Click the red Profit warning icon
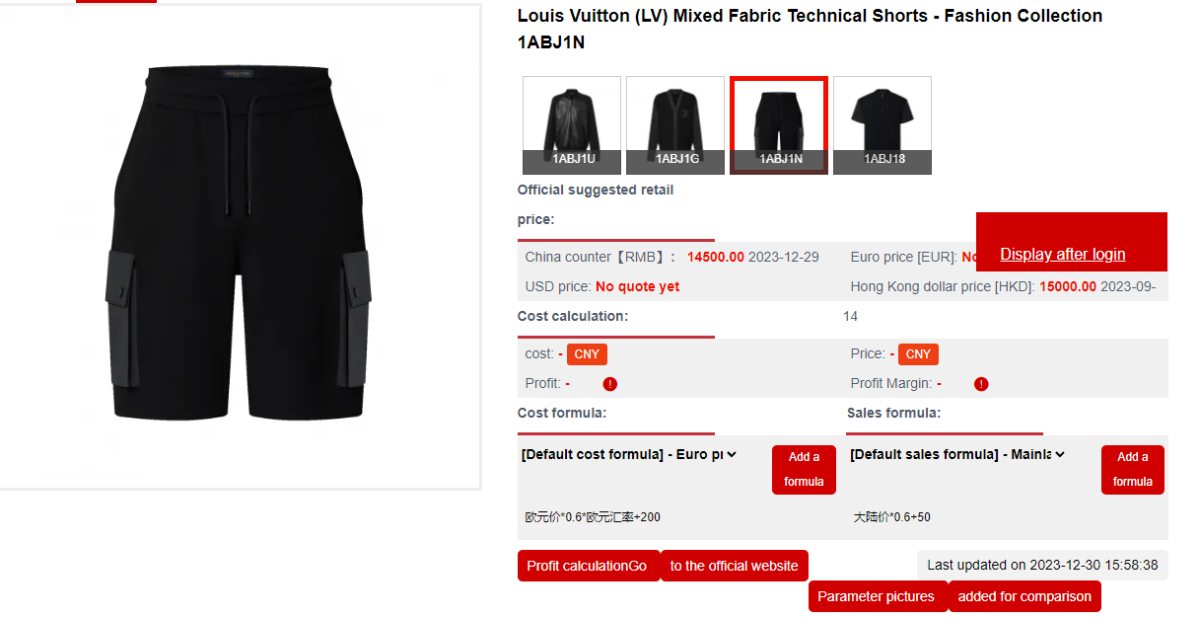 point(610,384)
